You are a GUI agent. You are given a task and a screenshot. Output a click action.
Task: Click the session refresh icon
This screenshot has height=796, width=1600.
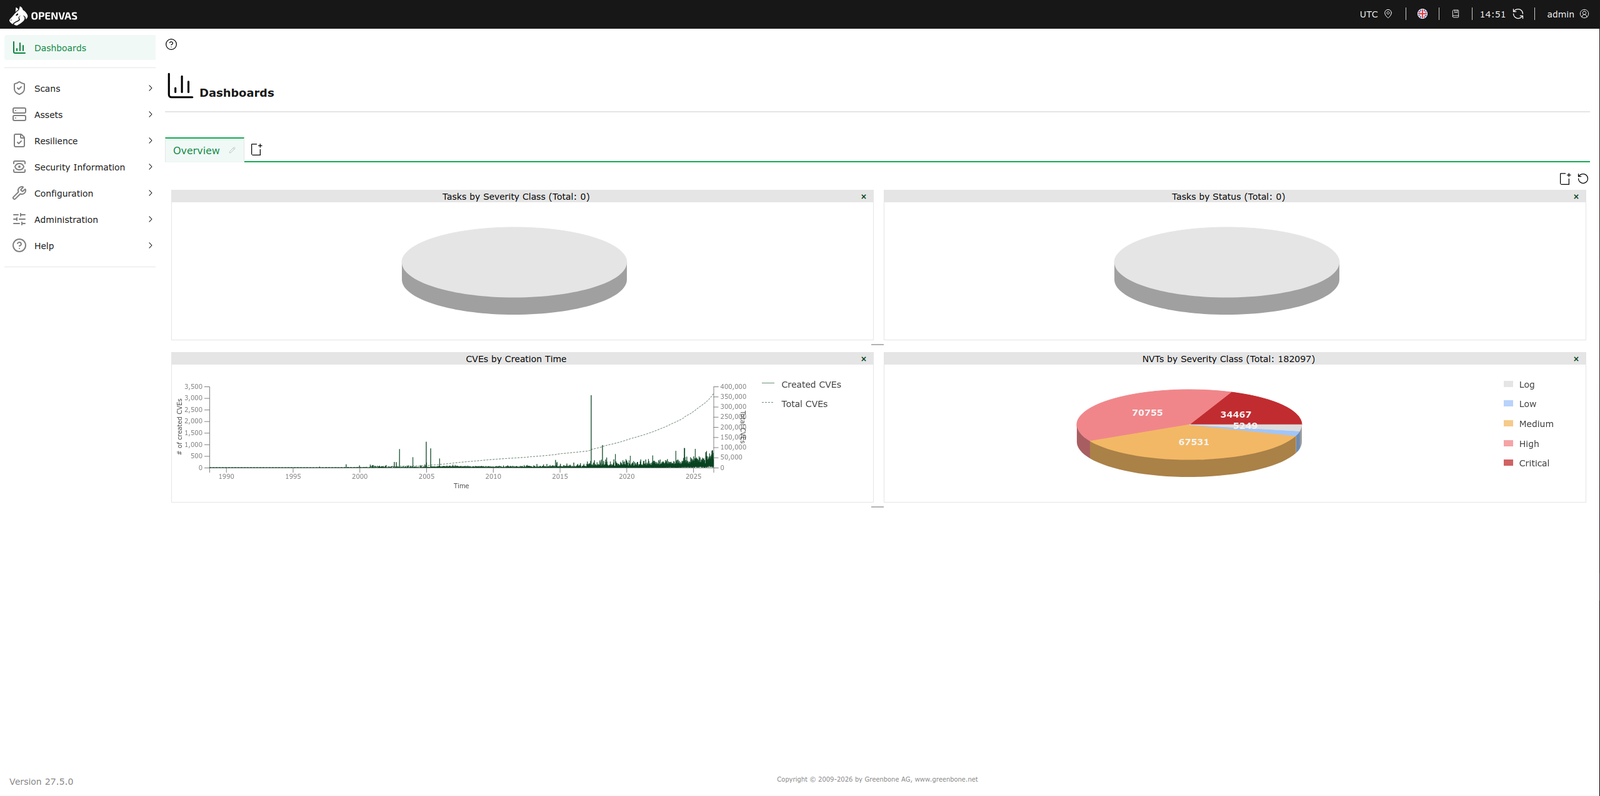1518,14
